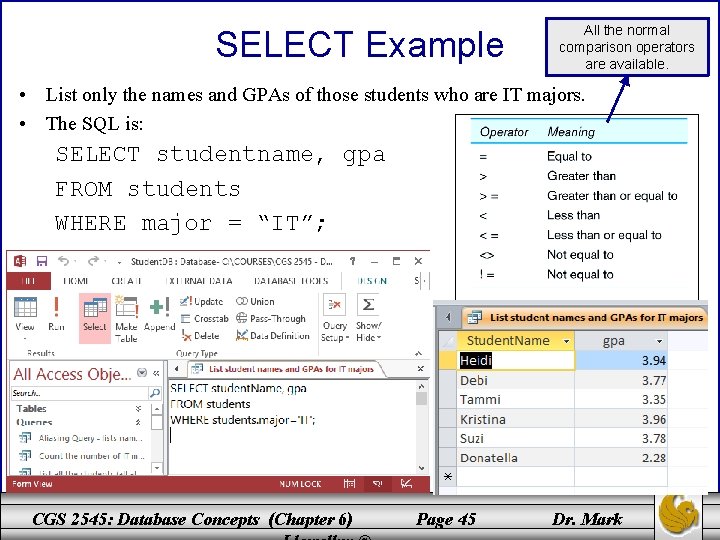Choose the Crosstab query type

coord(205,318)
